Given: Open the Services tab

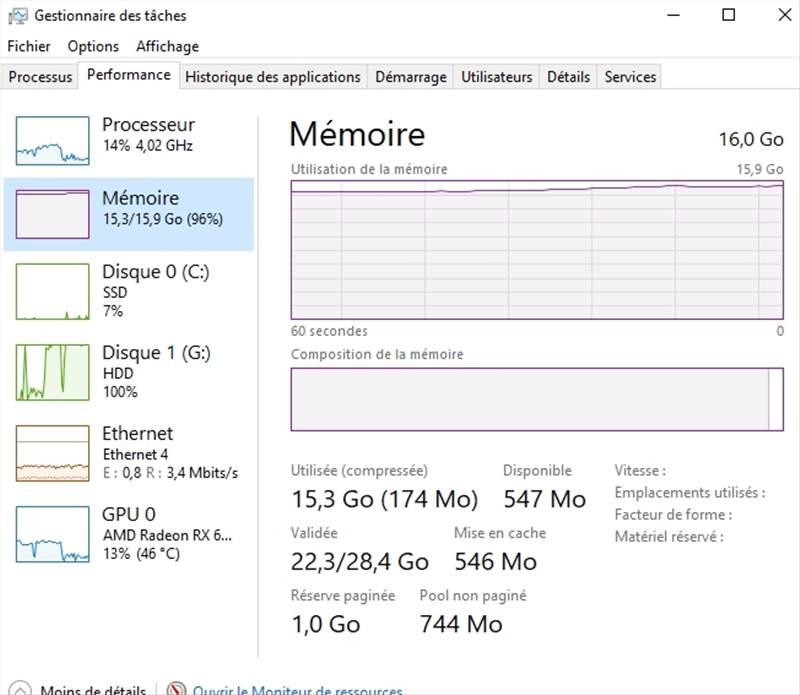Looking at the screenshot, I should coord(631,77).
